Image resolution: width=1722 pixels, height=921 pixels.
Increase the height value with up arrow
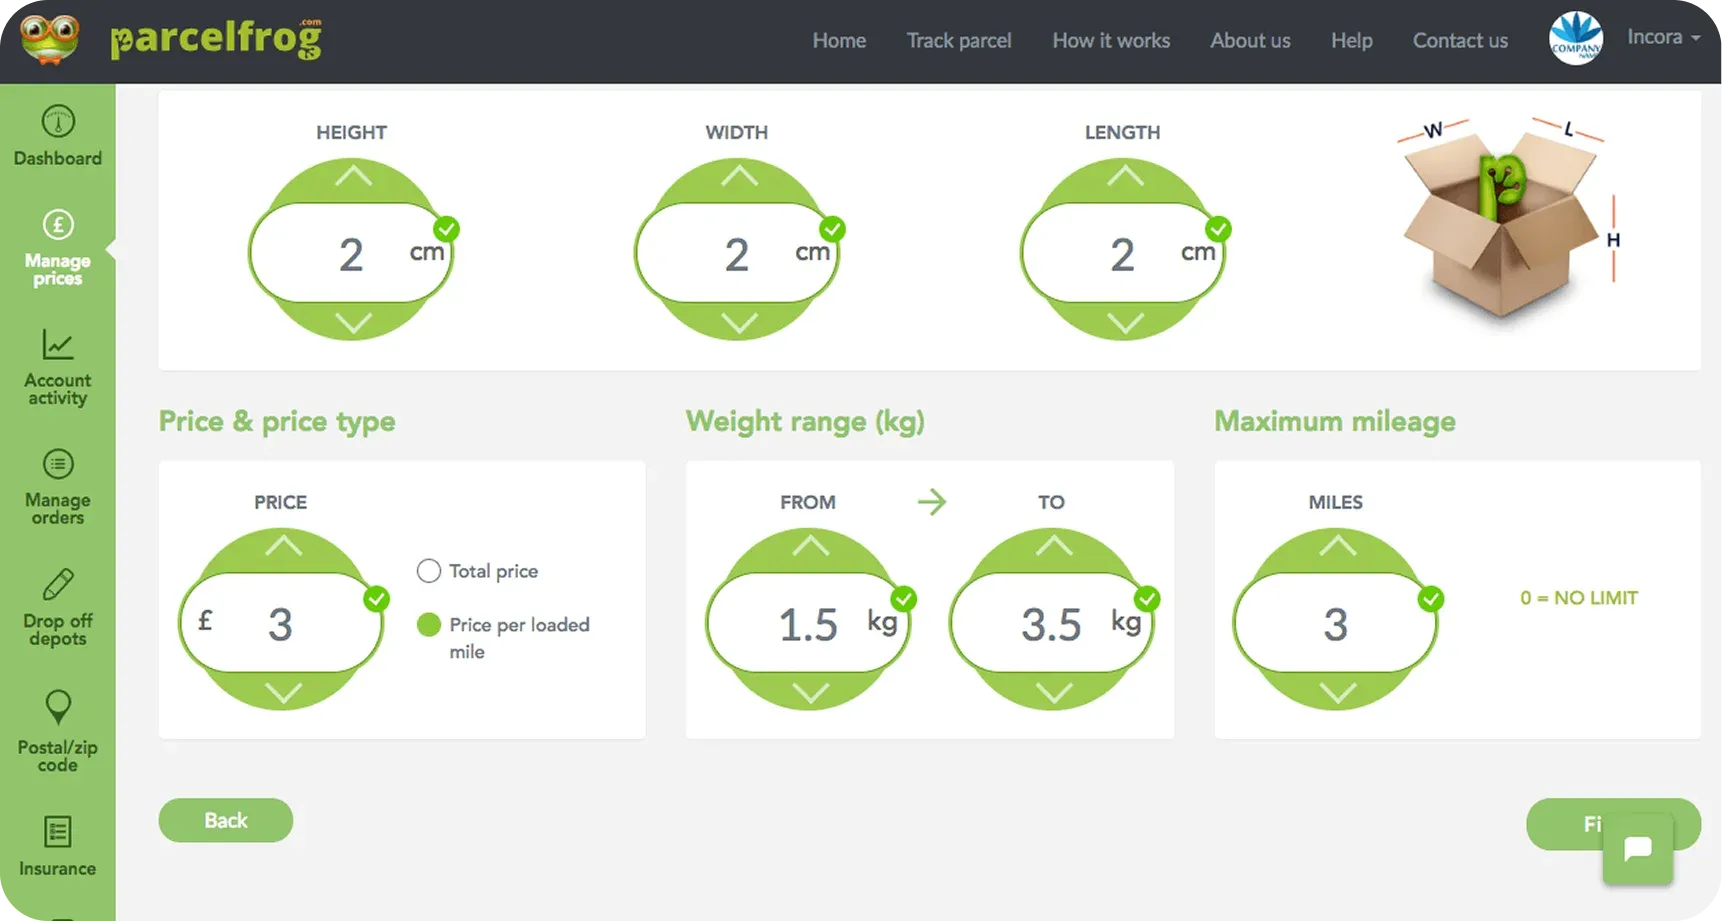coord(352,177)
